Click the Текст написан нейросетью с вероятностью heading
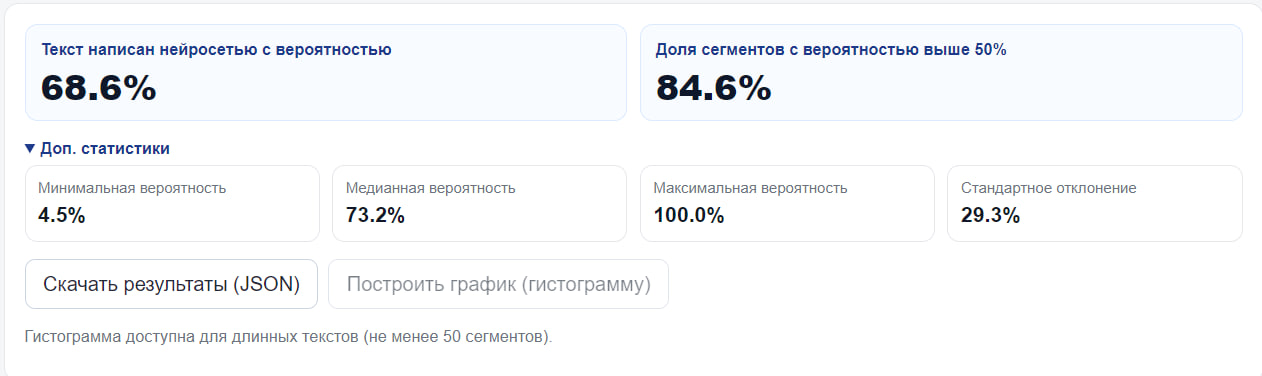Image resolution: width=1262 pixels, height=376 pixels. point(216,49)
